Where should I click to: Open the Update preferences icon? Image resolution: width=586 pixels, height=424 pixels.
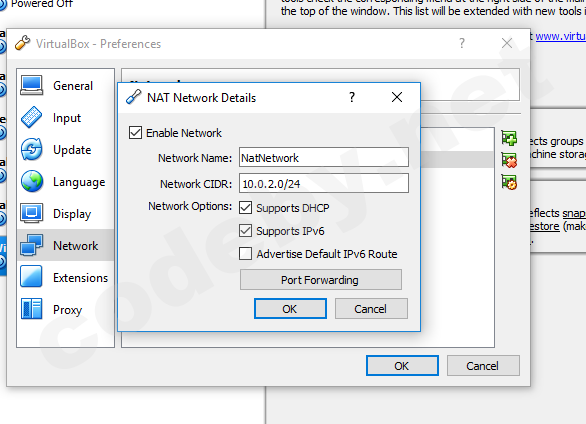pyautogui.click(x=31, y=149)
